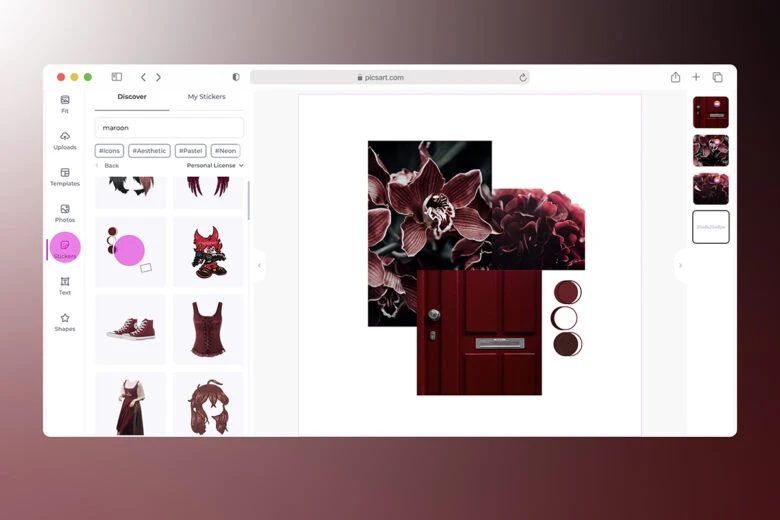Expand the right layers panel arrow
Viewport: 780px width, 520px height.
point(679,265)
